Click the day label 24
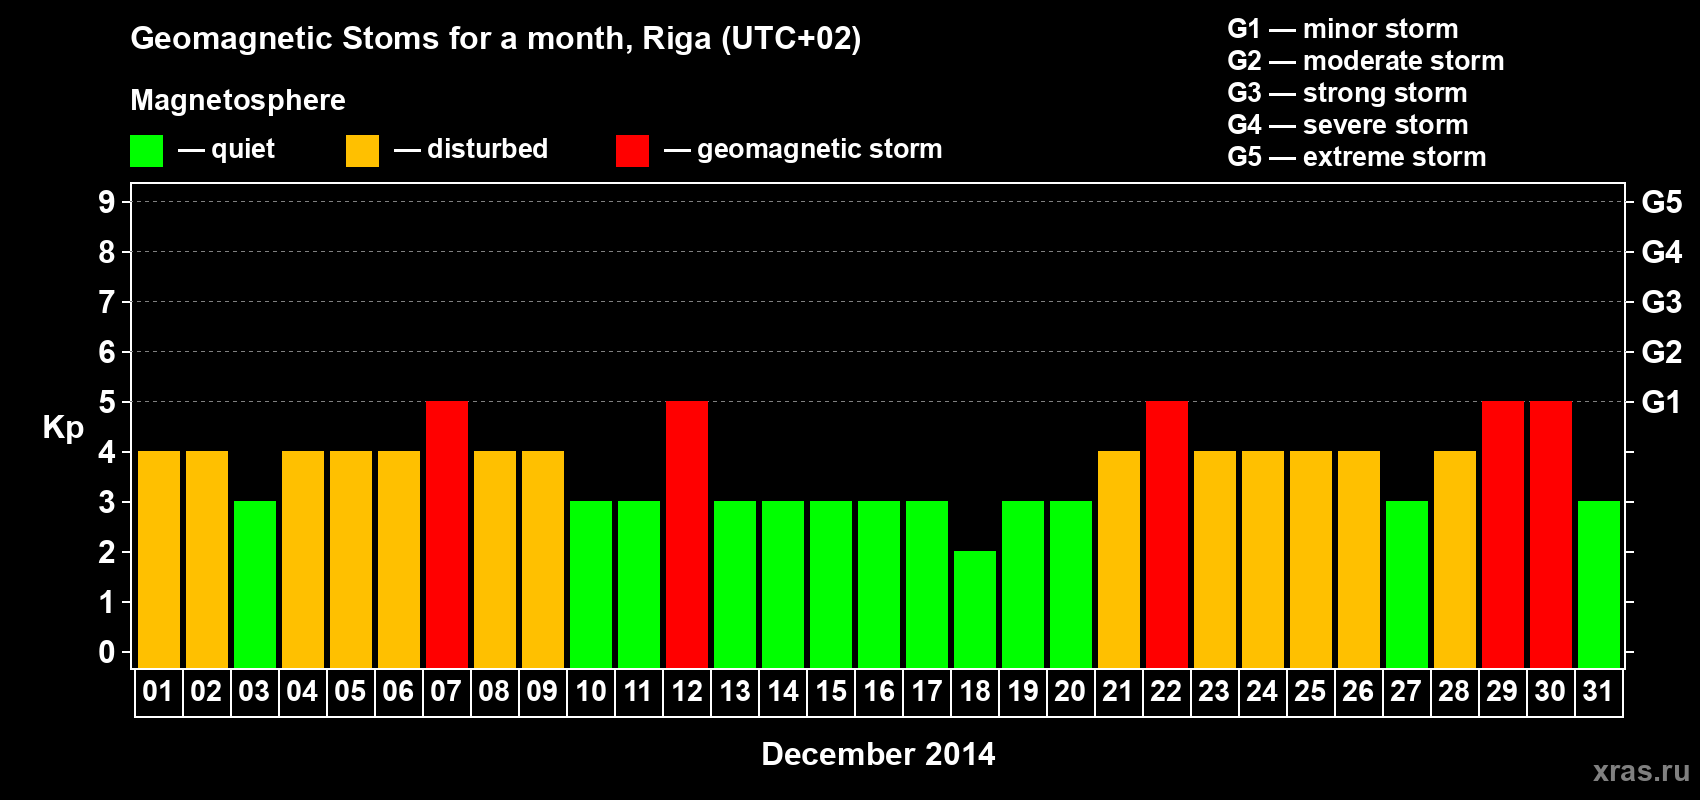This screenshot has width=1700, height=800. [x=1262, y=691]
